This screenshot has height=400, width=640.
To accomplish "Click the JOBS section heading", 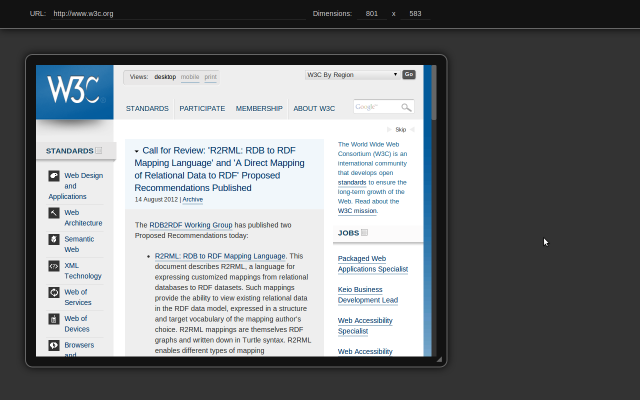I will point(348,233).
